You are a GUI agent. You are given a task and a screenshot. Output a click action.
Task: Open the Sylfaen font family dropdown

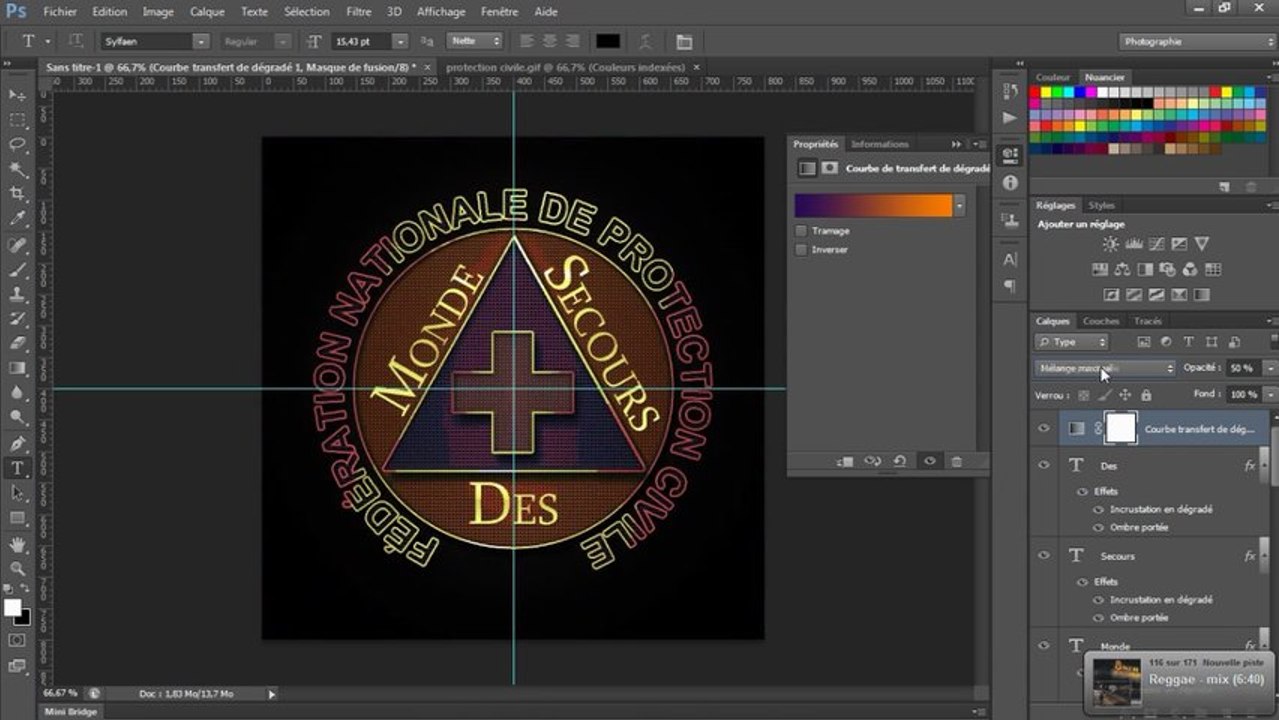pyautogui.click(x=200, y=41)
